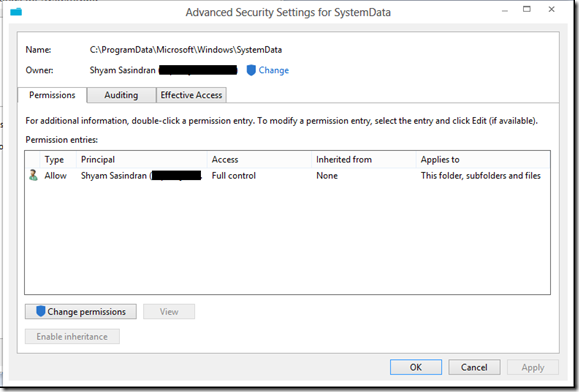The image size is (579, 392).
Task: Click the Inherited from column header
Action: point(364,159)
